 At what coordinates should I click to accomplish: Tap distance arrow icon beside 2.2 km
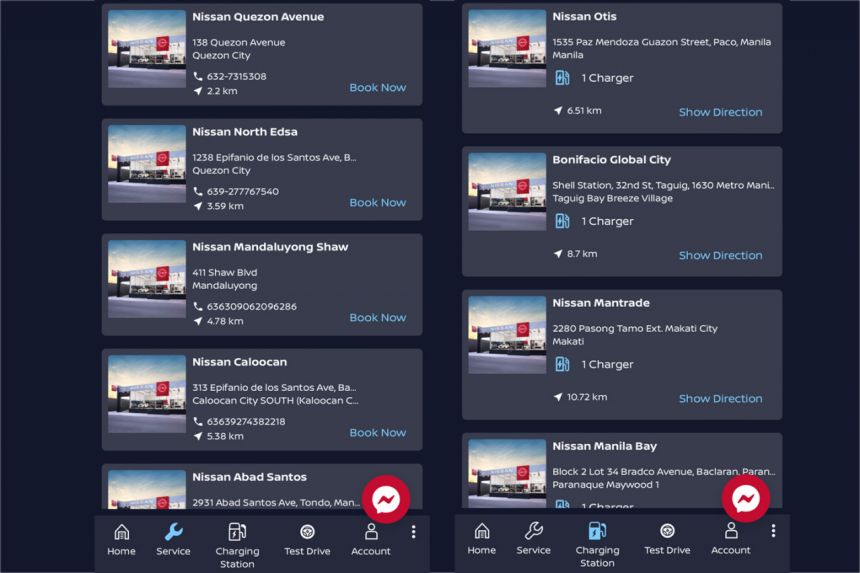tap(198, 91)
